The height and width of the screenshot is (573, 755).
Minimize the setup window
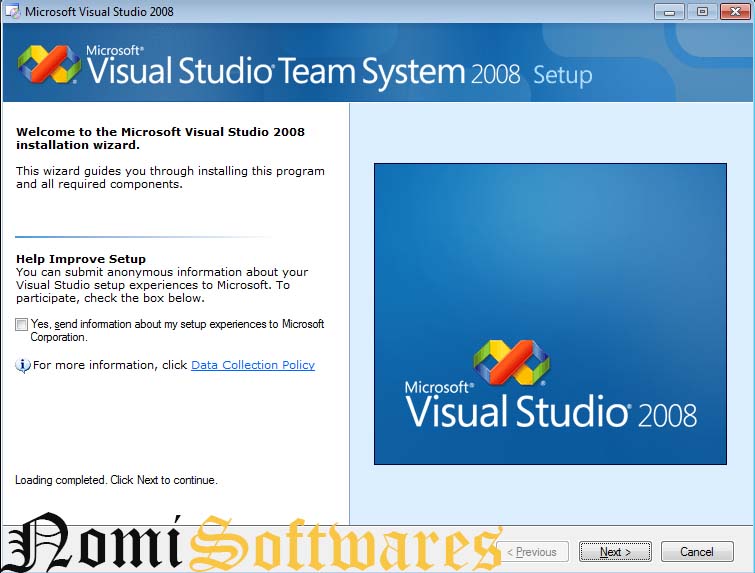[x=669, y=12]
